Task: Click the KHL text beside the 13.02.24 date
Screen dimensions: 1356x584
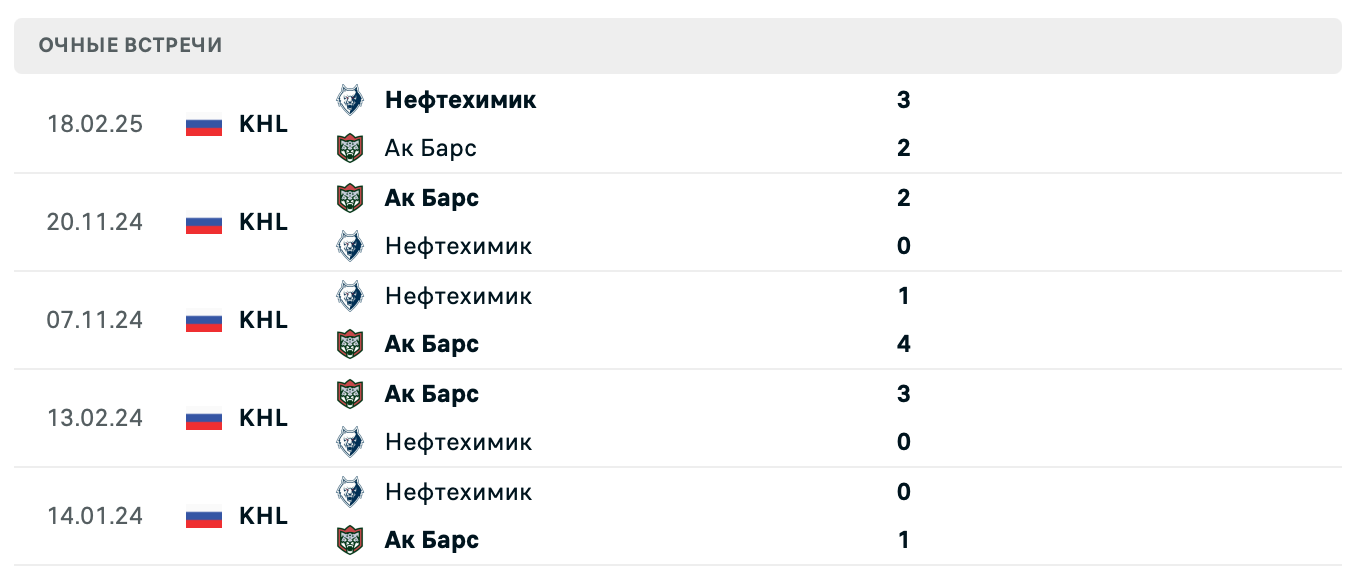Action: pos(263,418)
